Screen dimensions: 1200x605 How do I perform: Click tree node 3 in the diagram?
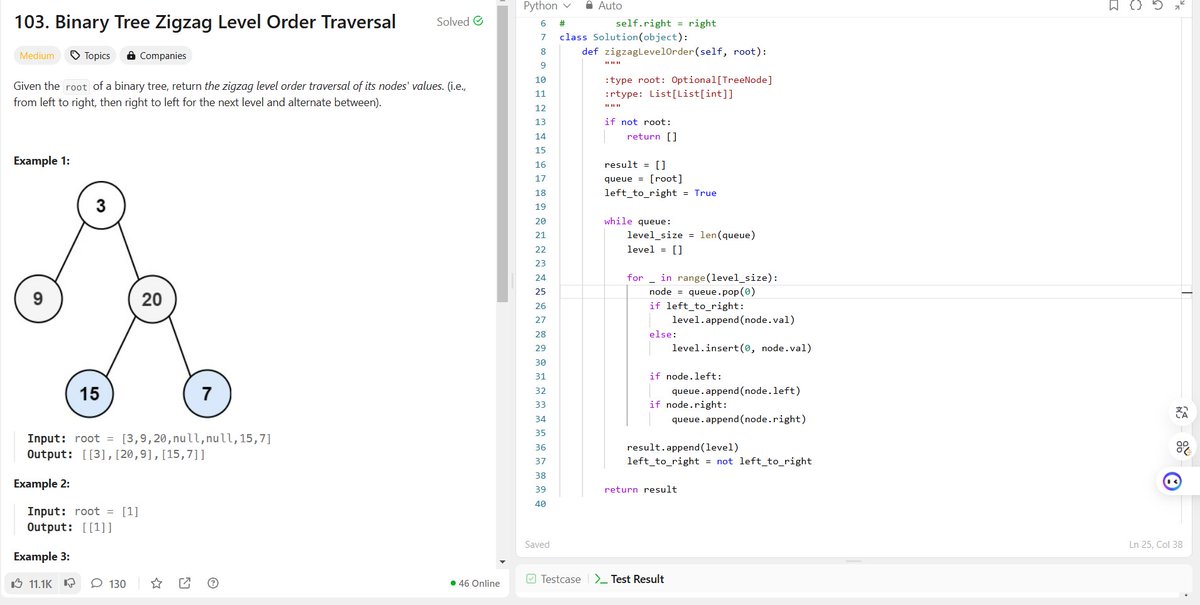101,207
